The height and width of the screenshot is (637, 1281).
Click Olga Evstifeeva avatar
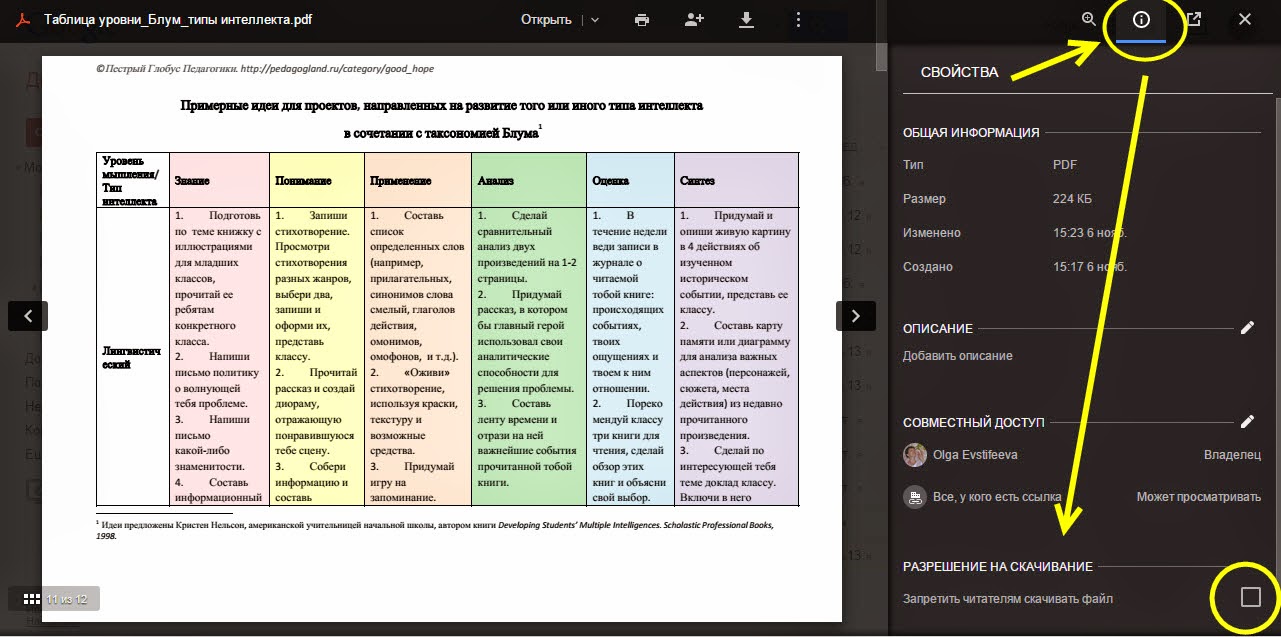point(914,455)
